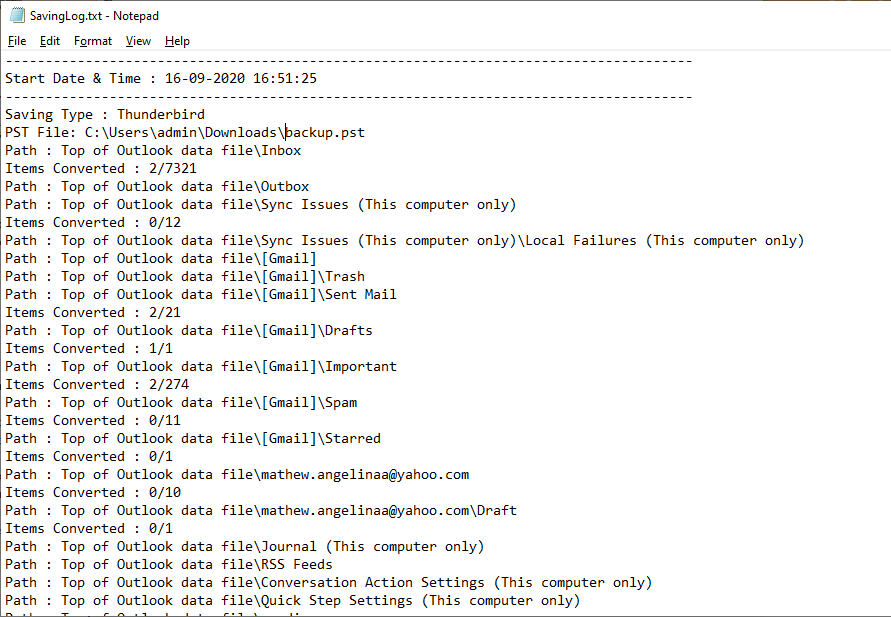Click on the Saving Type : Thunderbird line
Screen dimensions: 891x617
point(105,114)
